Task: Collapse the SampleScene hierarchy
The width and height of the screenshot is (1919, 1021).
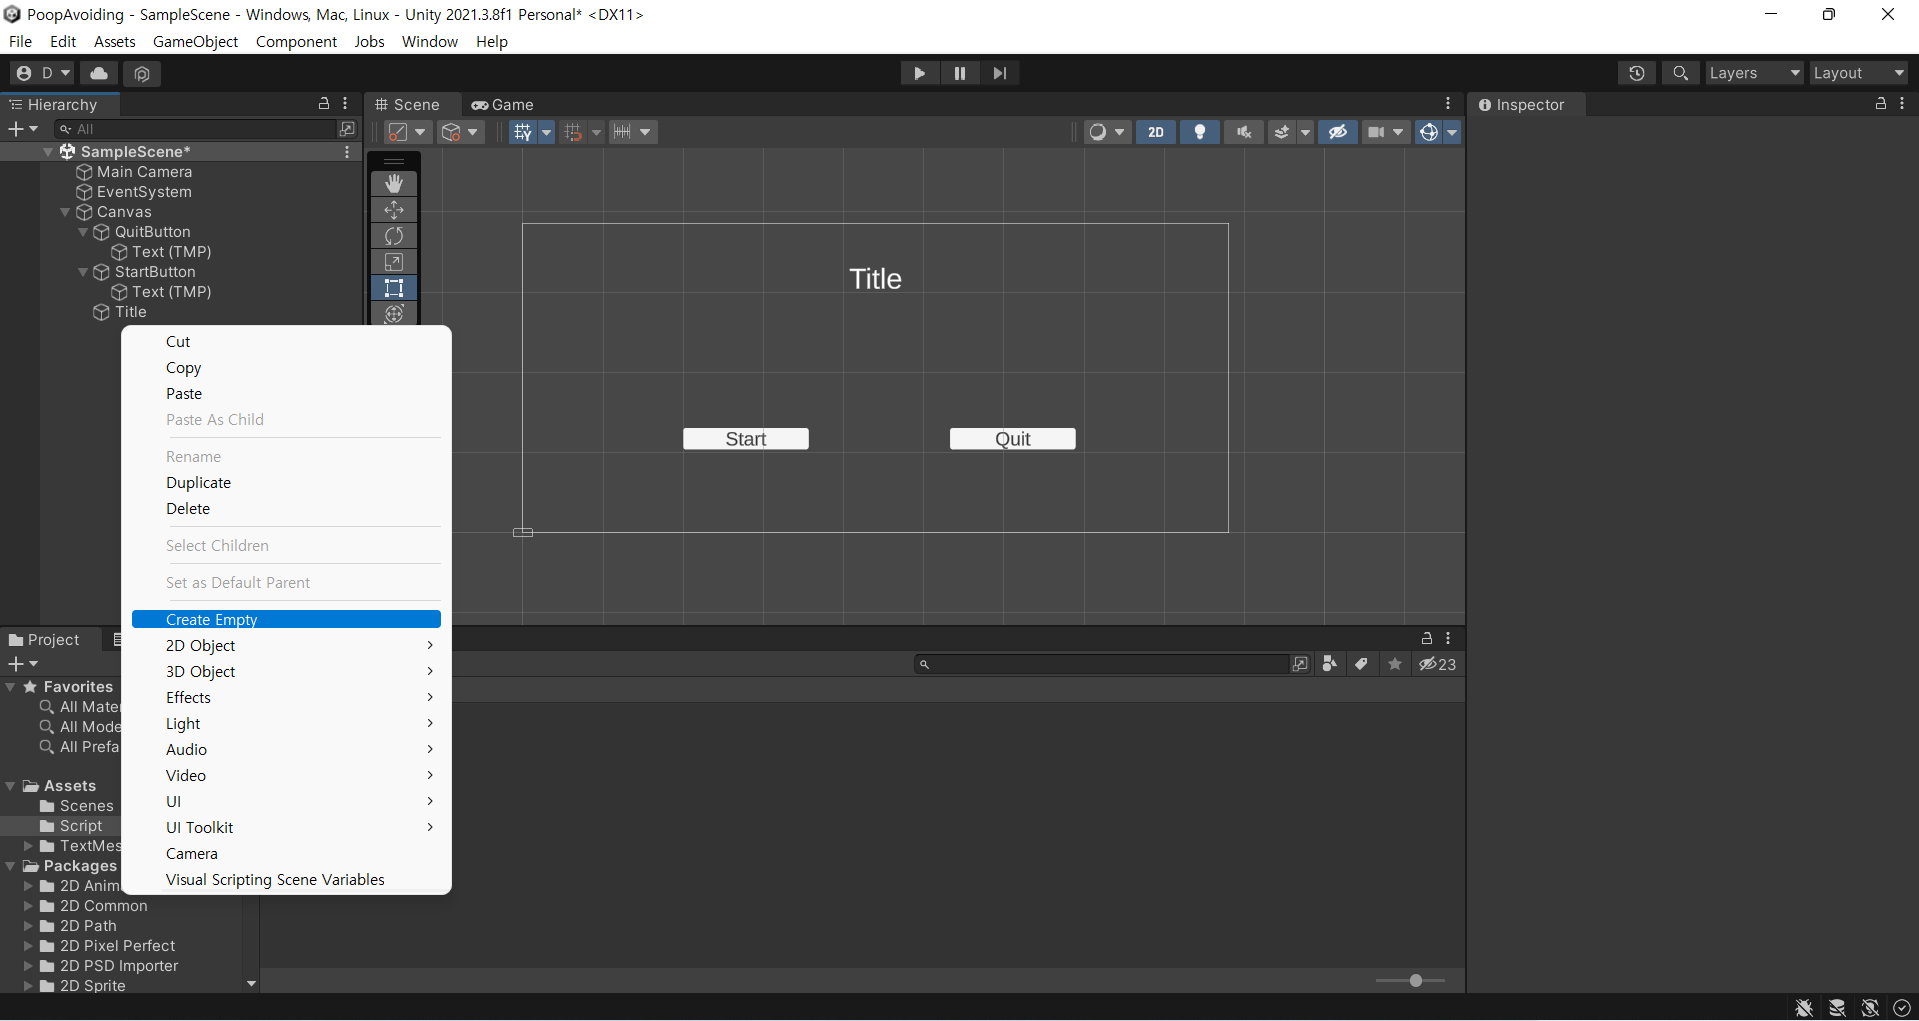Action: point(48,152)
